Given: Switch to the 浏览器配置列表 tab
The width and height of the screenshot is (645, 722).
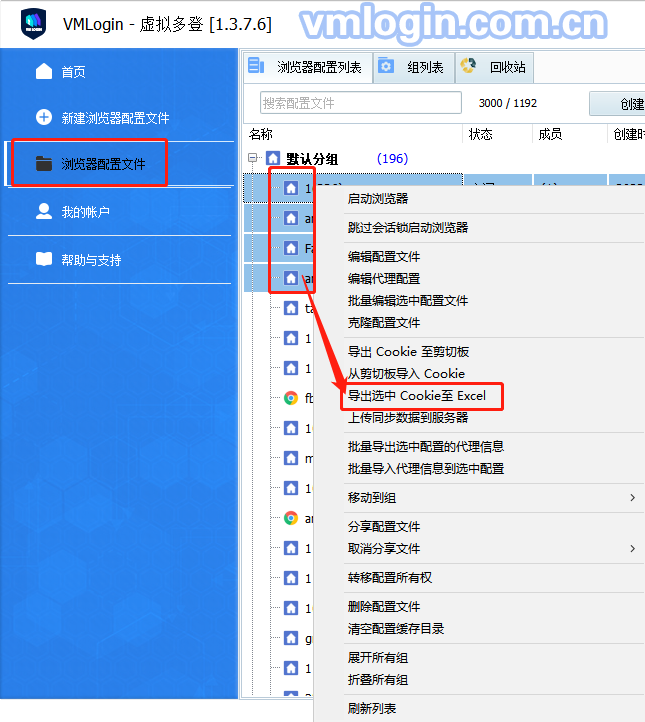Looking at the screenshot, I should 308,67.
